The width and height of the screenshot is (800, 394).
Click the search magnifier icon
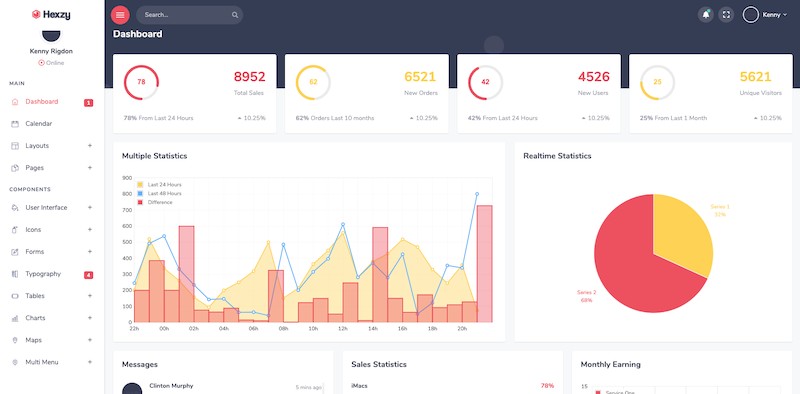(235, 15)
